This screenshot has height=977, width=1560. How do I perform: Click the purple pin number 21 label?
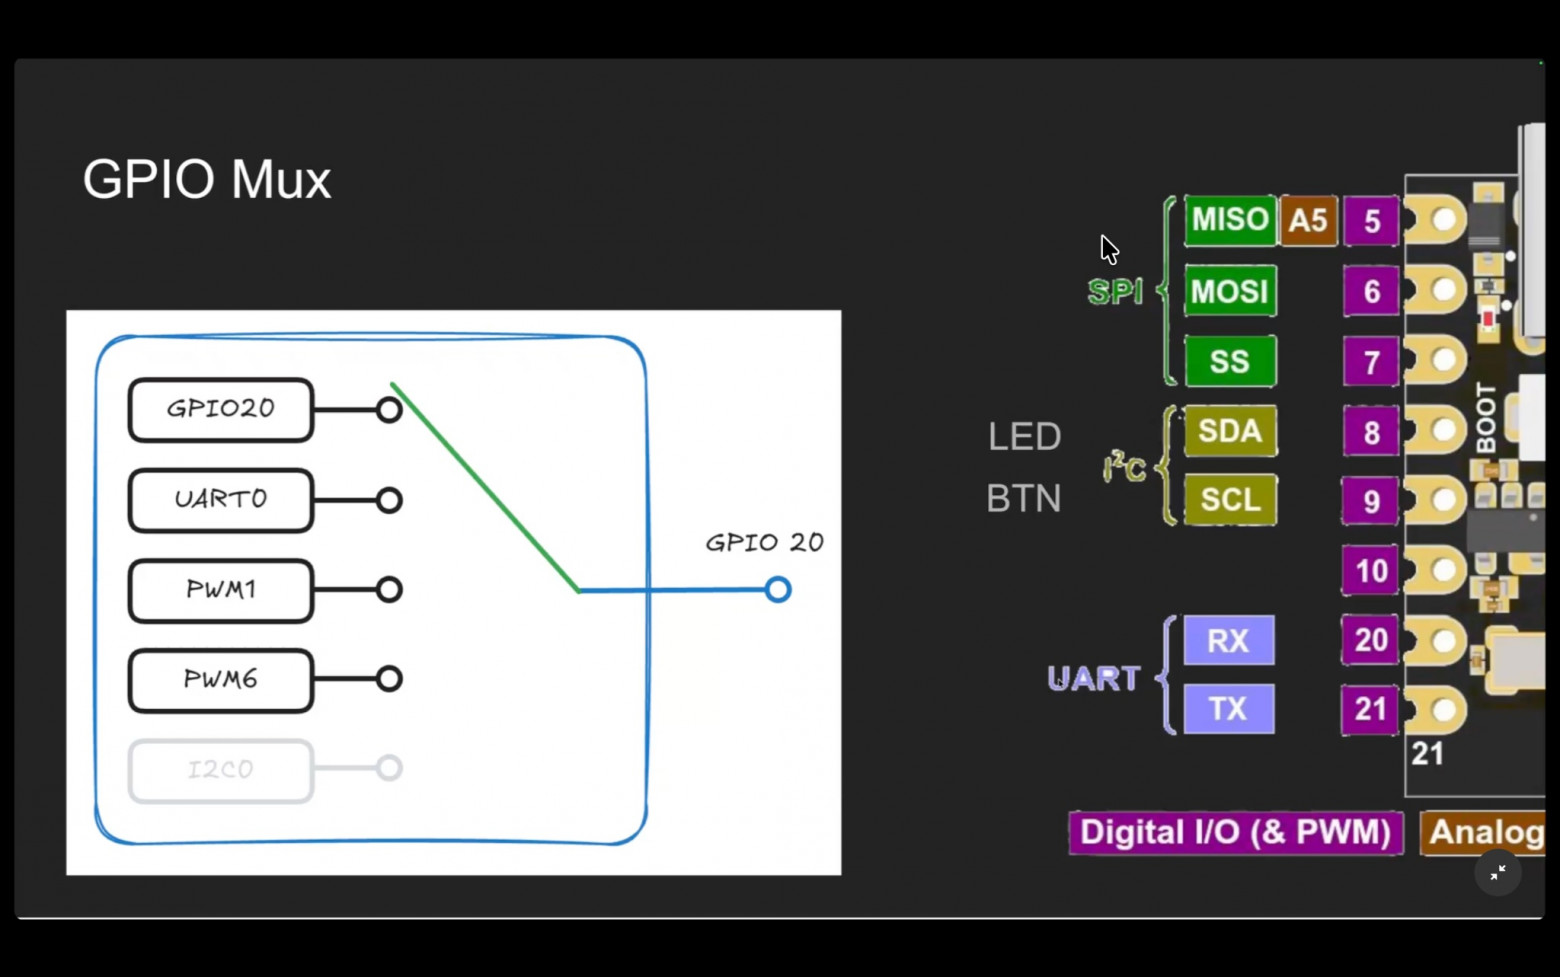pos(1371,709)
